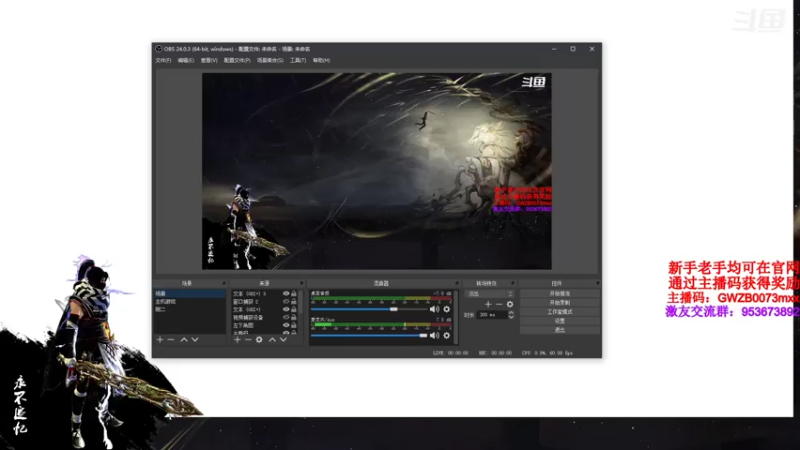
Task: Float the 混音器 dock panel
Action: pyautogui.click(x=457, y=283)
